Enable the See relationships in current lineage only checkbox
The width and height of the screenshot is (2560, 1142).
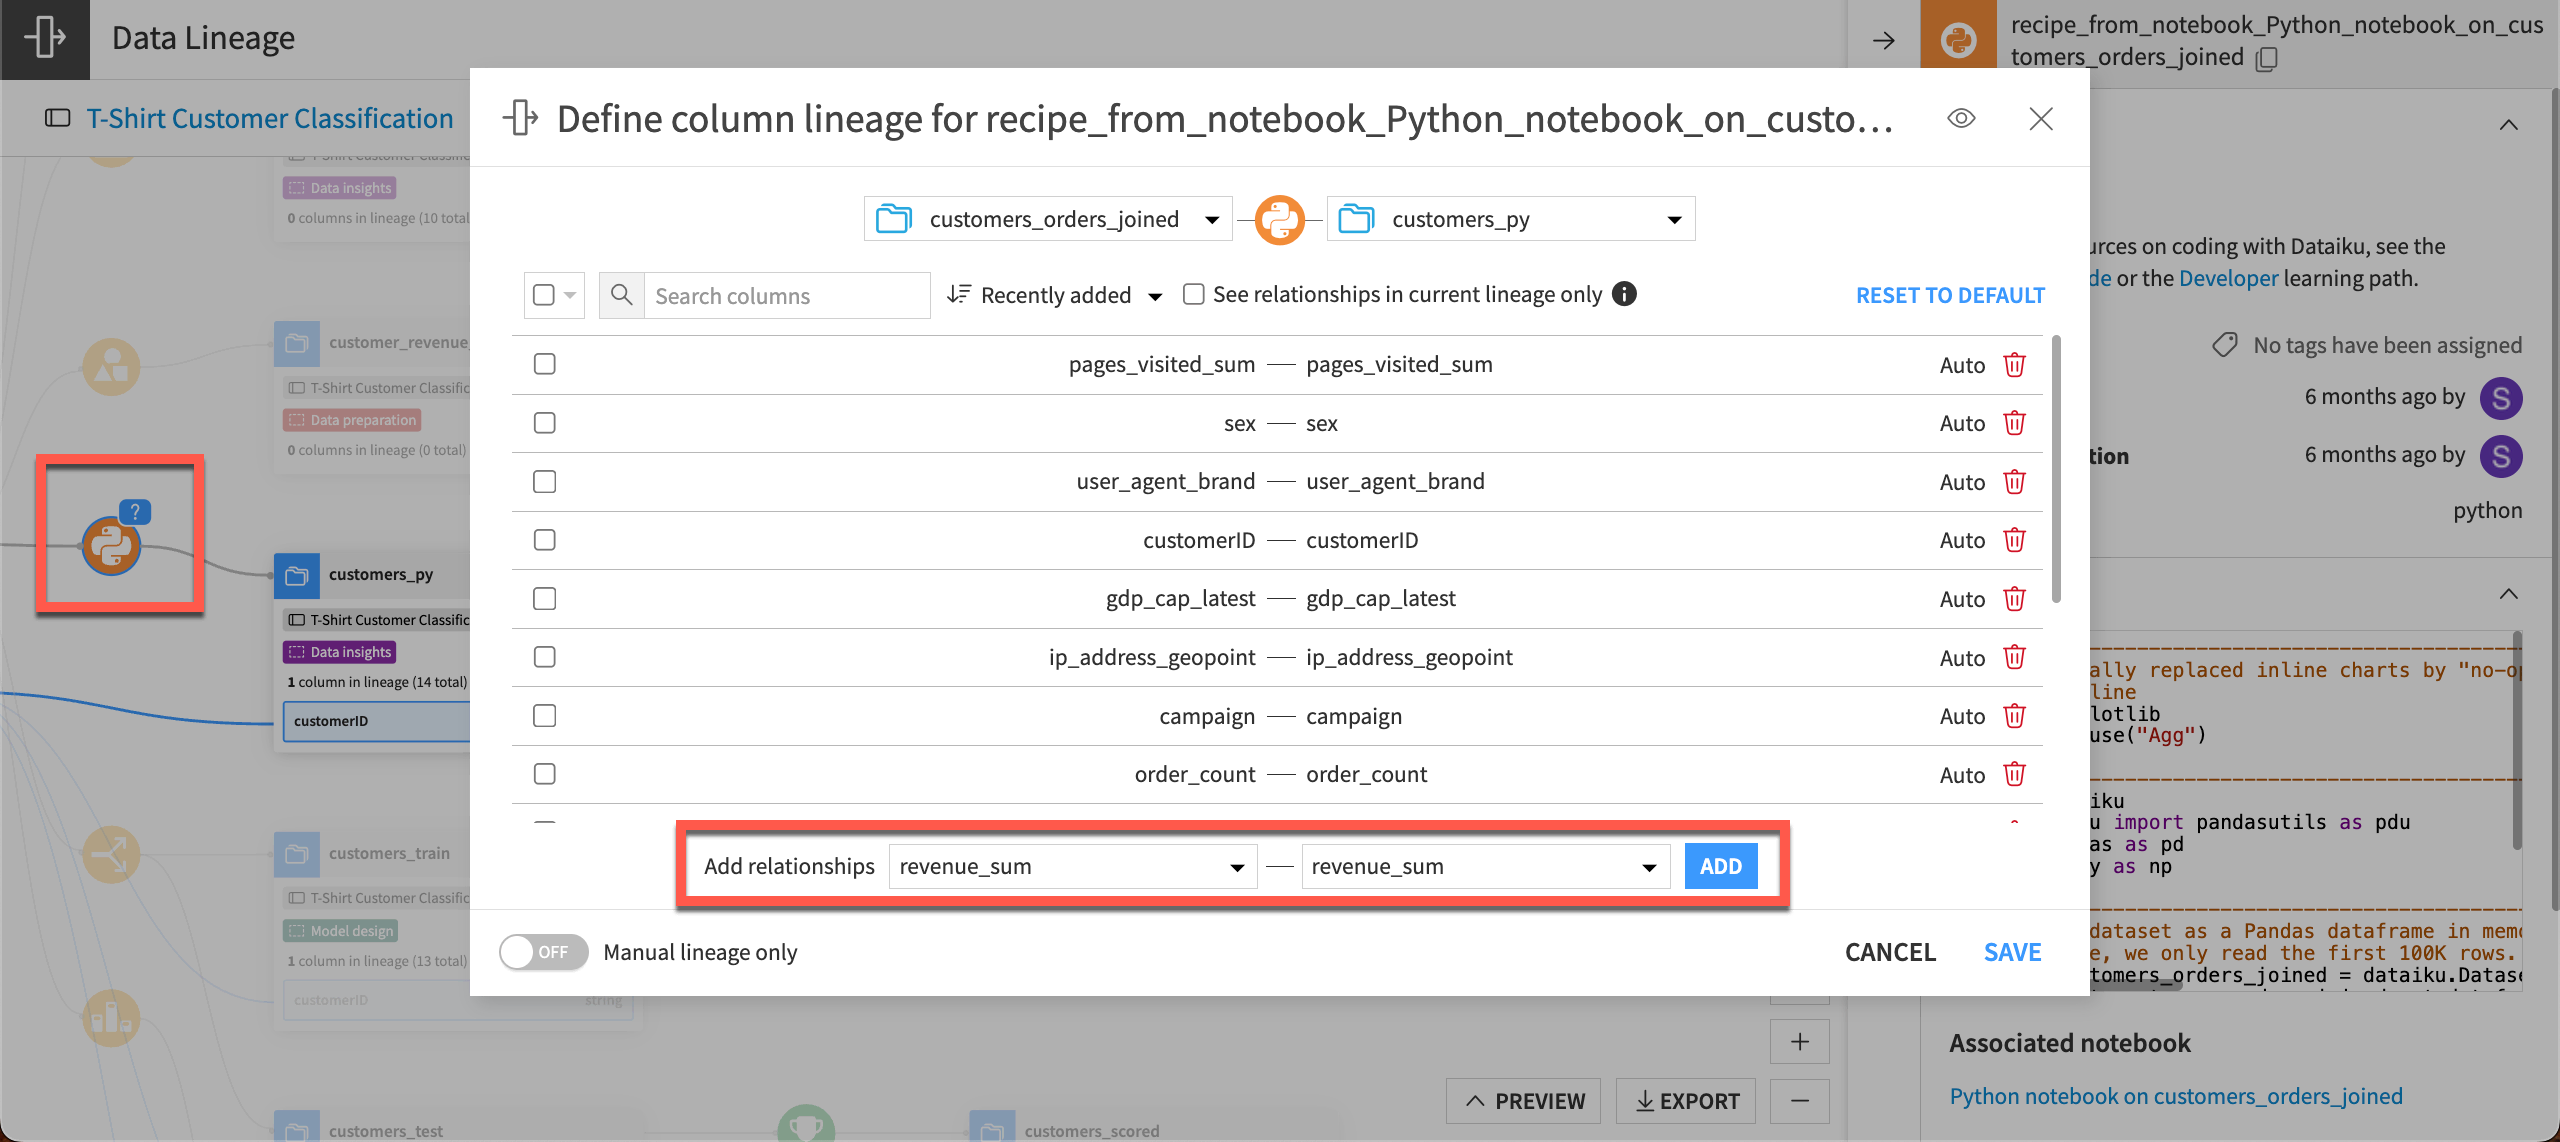(x=1193, y=293)
